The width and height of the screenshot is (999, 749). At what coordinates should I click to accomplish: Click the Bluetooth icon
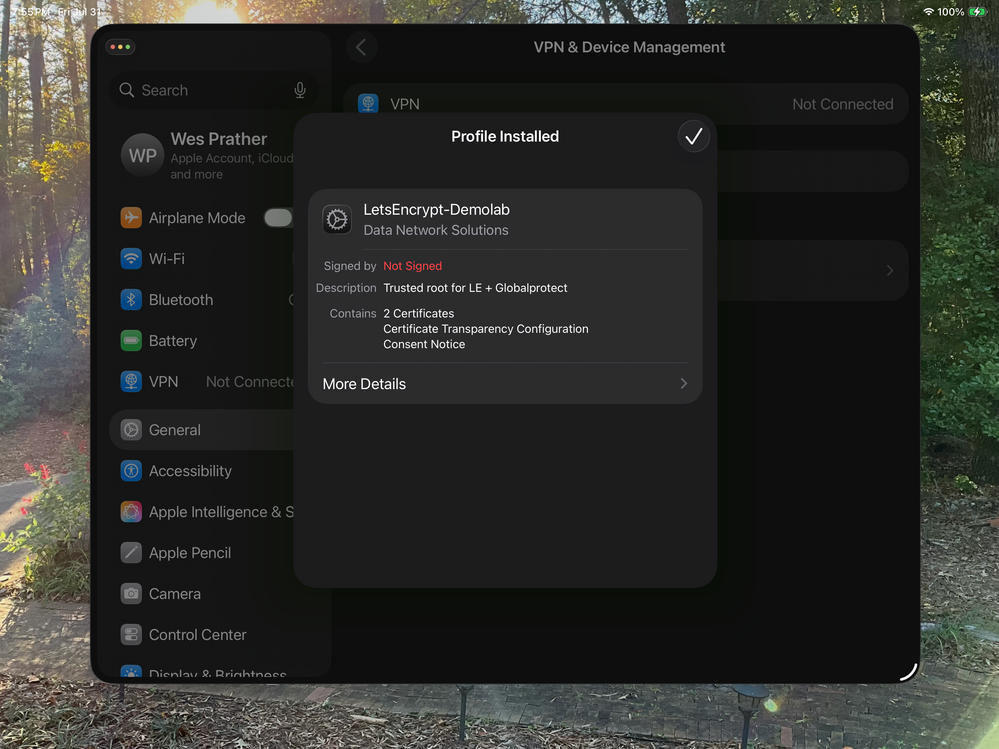[x=131, y=299]
